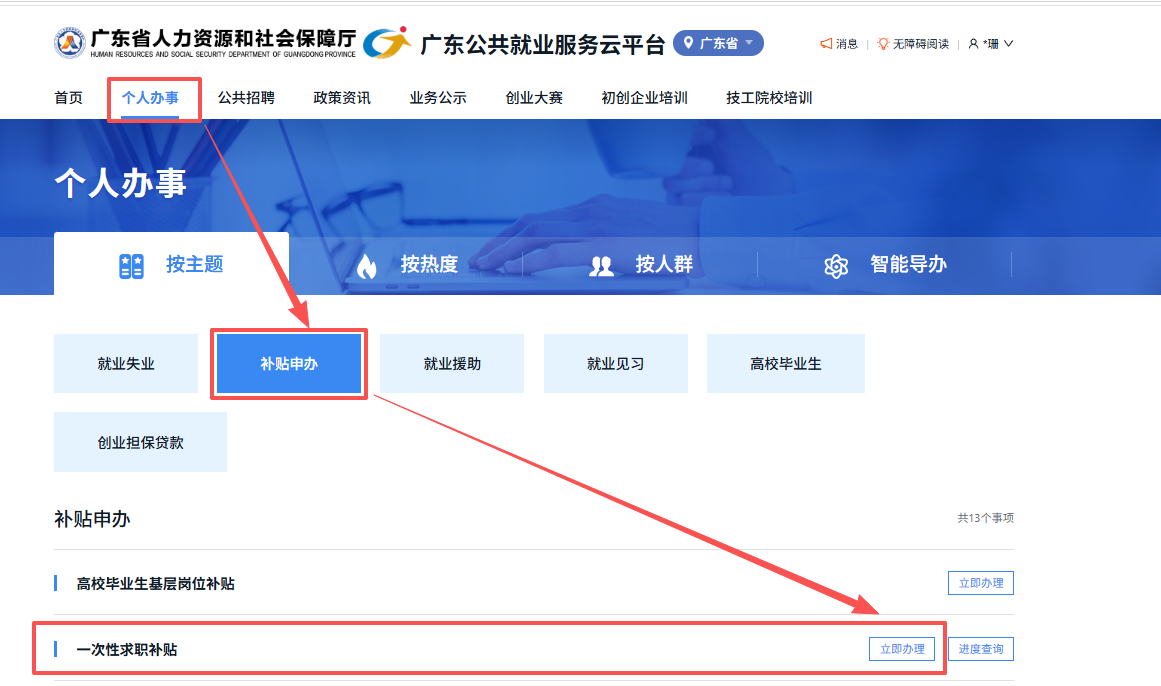Click 进度查询 for 一次性求职补贴
The height and width of the screenshot is (686, 1161).
click(980, 649)
